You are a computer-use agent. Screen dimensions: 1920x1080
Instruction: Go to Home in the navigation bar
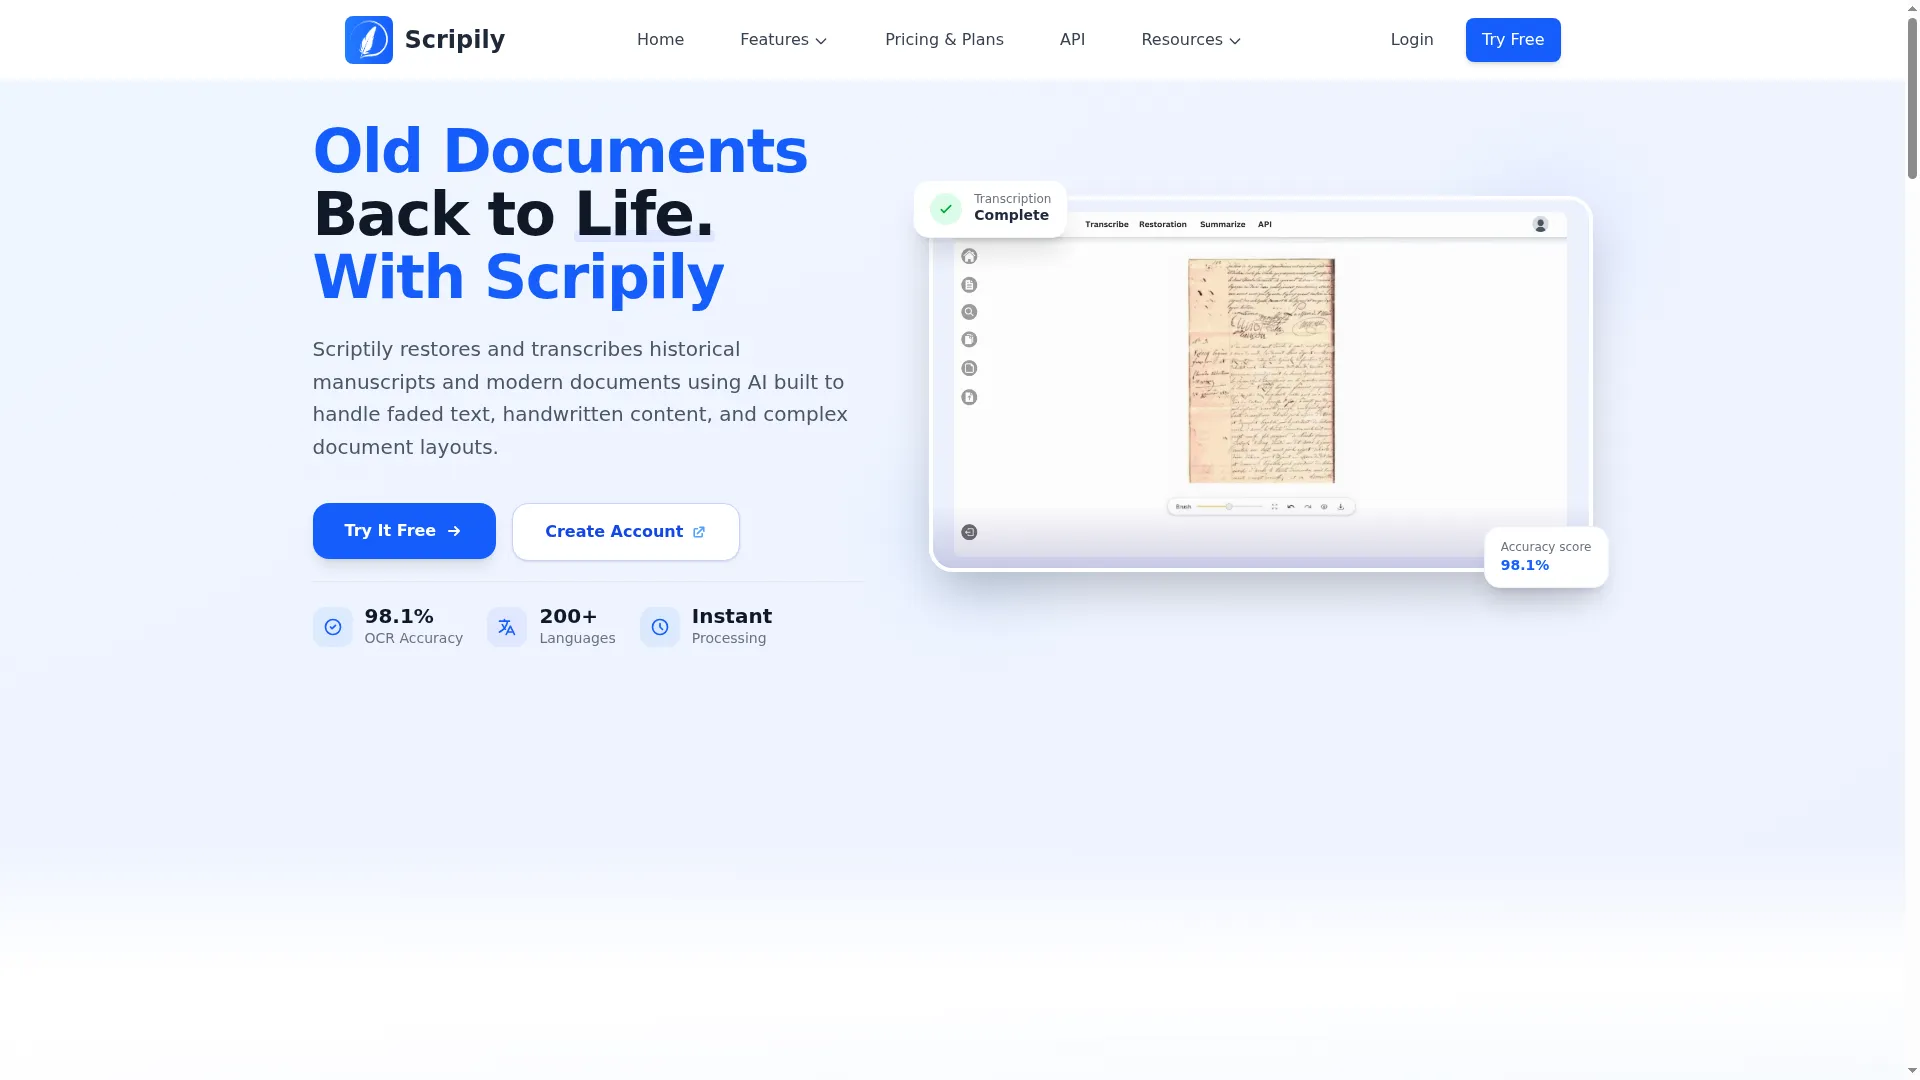pos(660,40)
